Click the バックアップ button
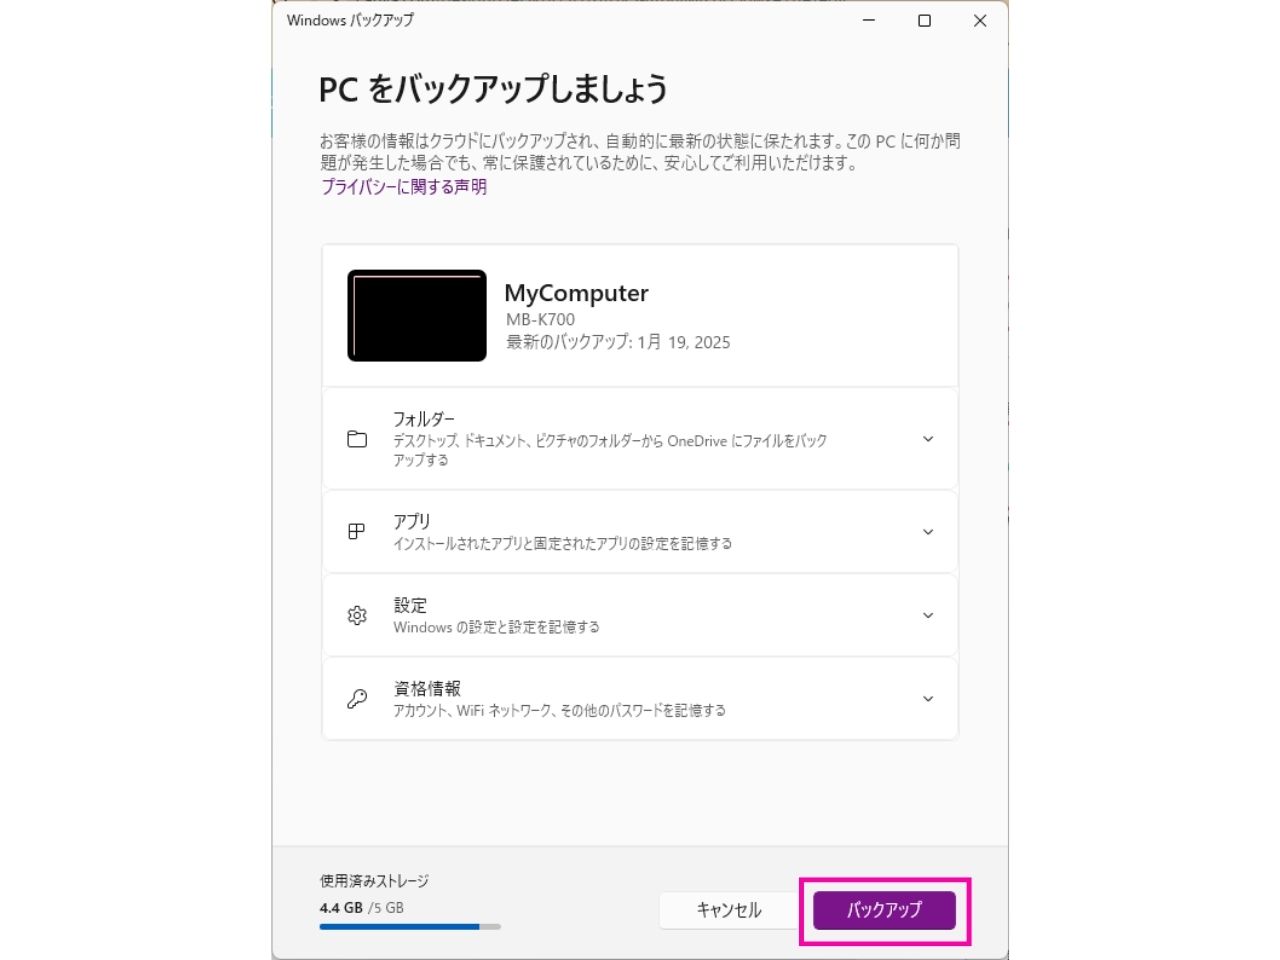The height and width of the screenshot is (960, 1280). point(883,910)
